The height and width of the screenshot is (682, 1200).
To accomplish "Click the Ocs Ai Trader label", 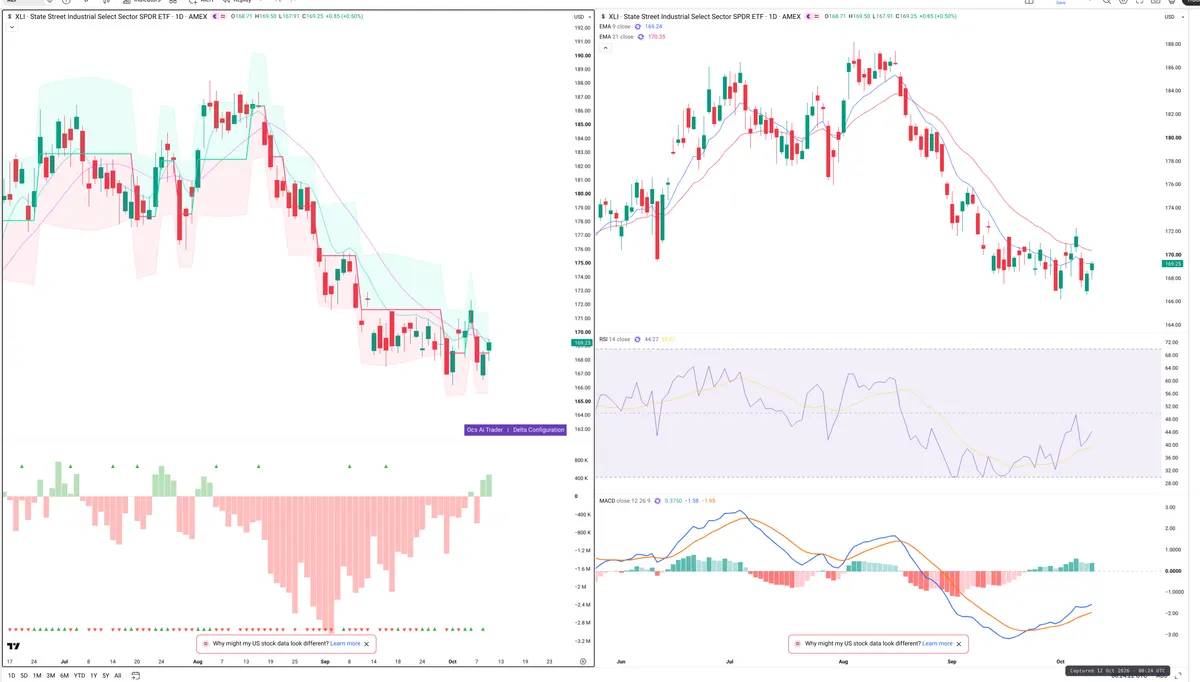I will pos(485,429).
